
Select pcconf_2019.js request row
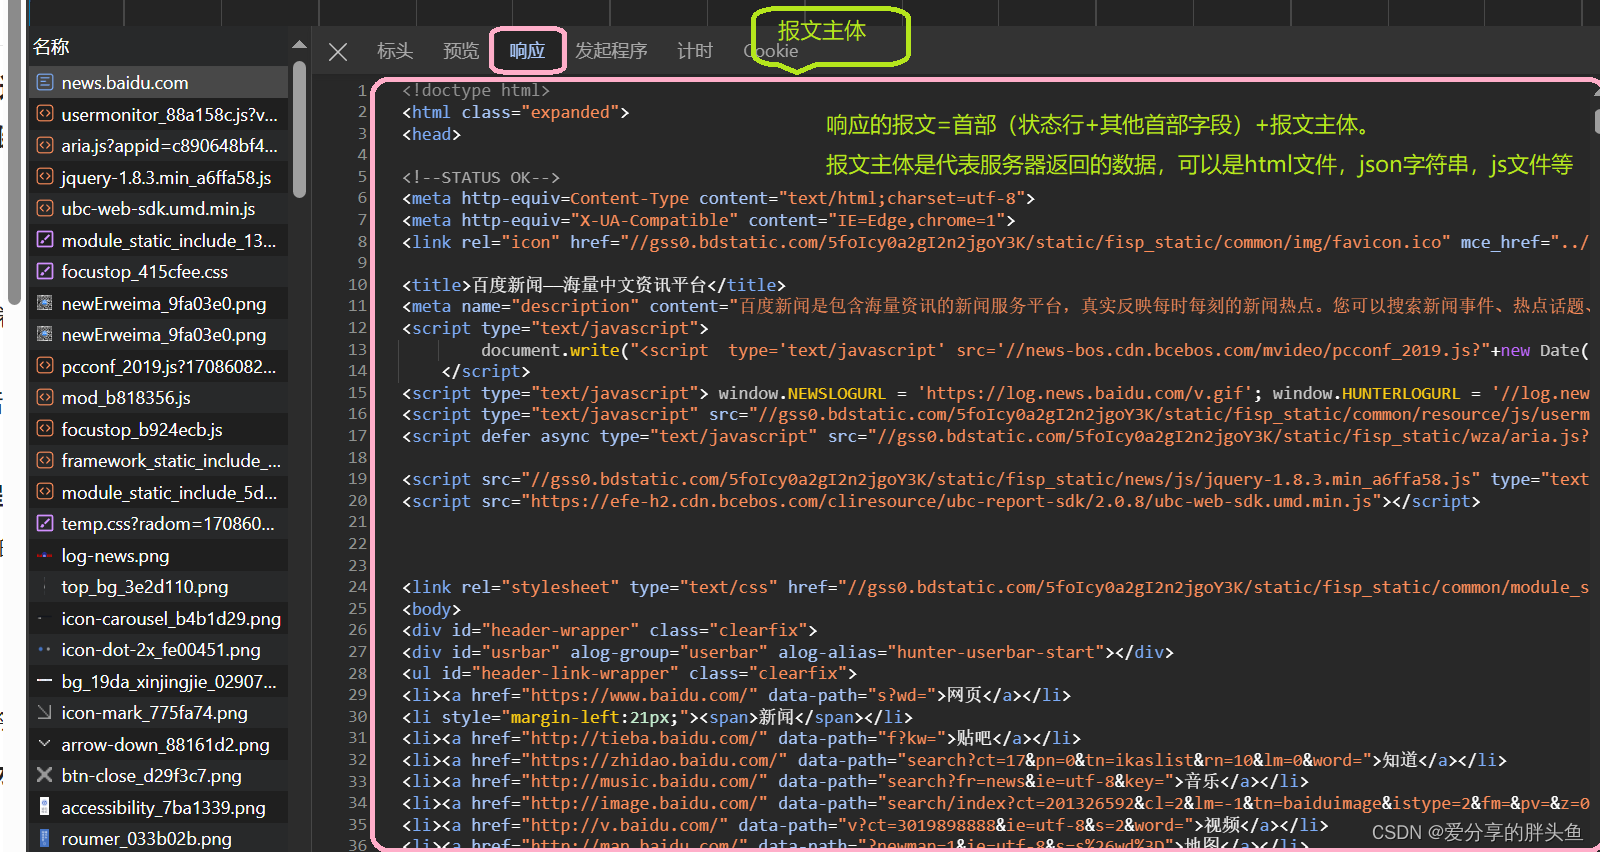tap(159, 366)
